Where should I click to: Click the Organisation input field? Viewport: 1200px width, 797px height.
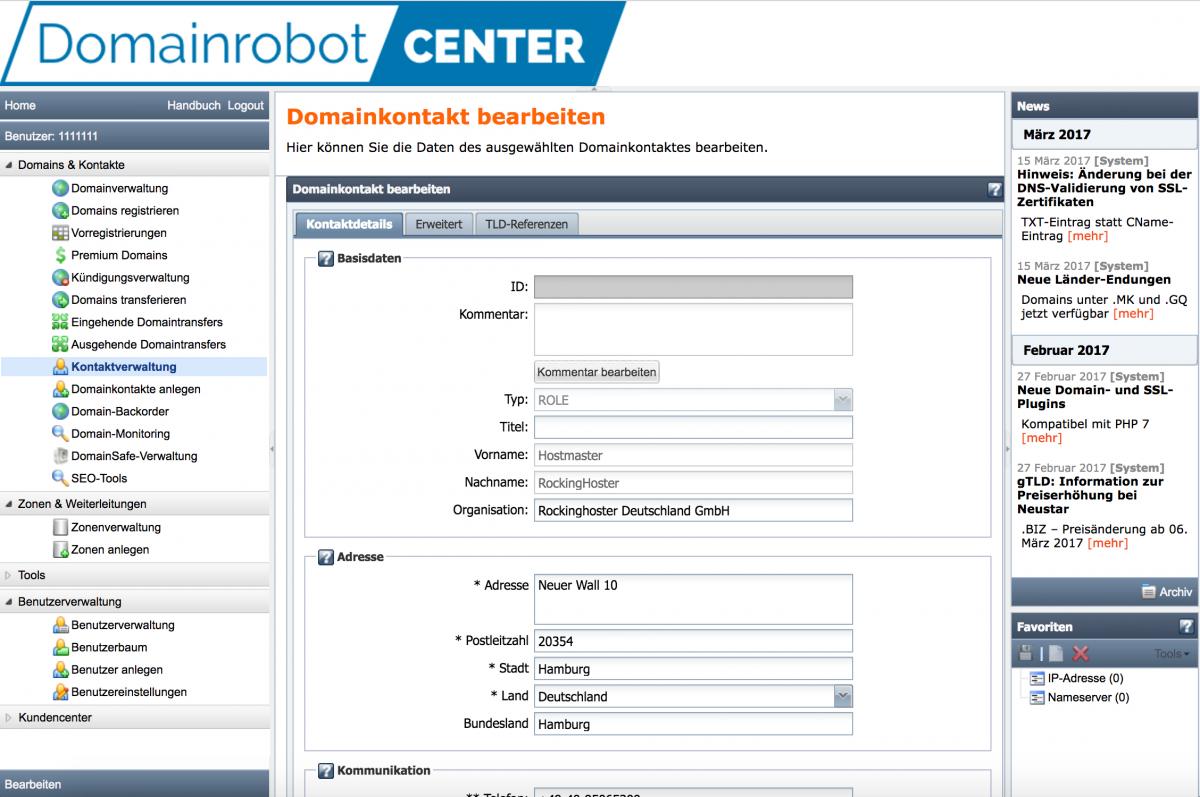[693, 510]
